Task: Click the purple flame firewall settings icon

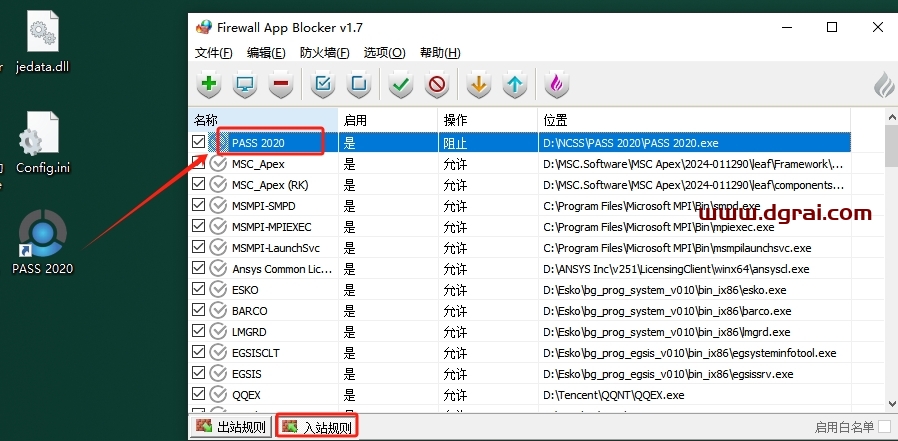Action: coord(557,85)
